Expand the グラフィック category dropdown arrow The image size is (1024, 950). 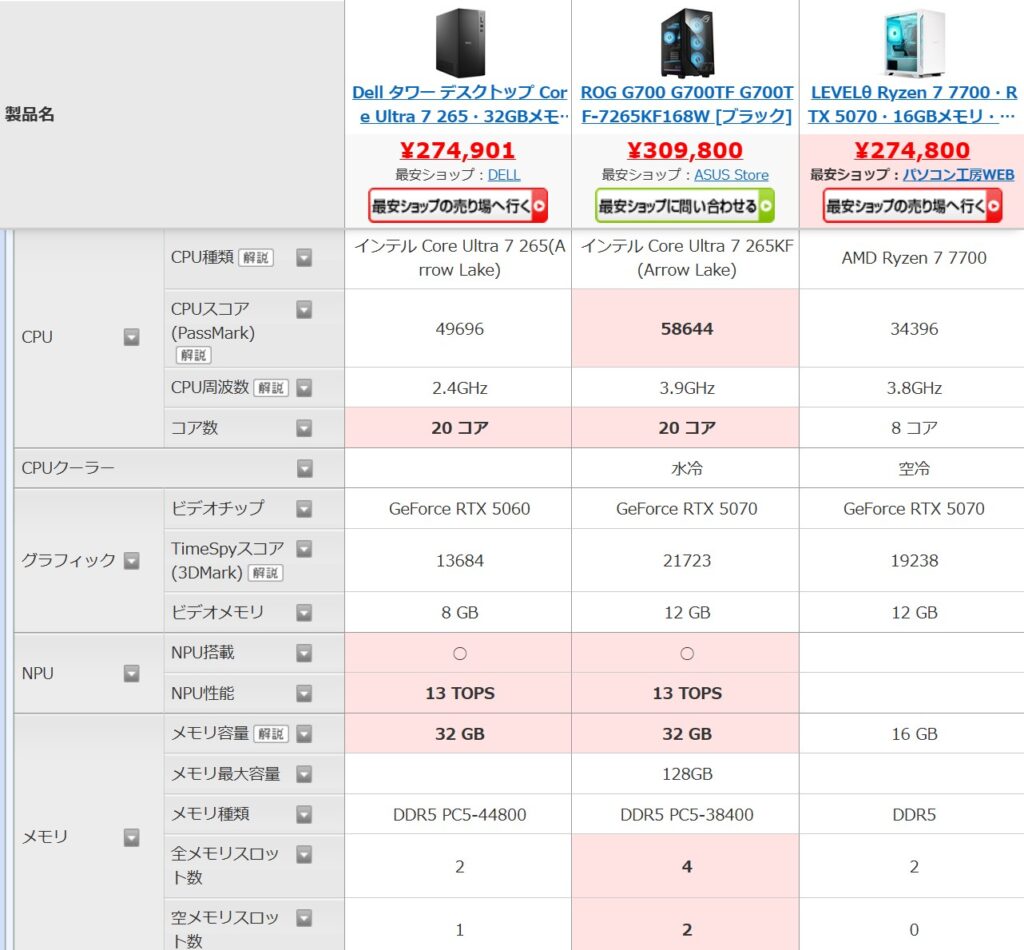point(131,561)
